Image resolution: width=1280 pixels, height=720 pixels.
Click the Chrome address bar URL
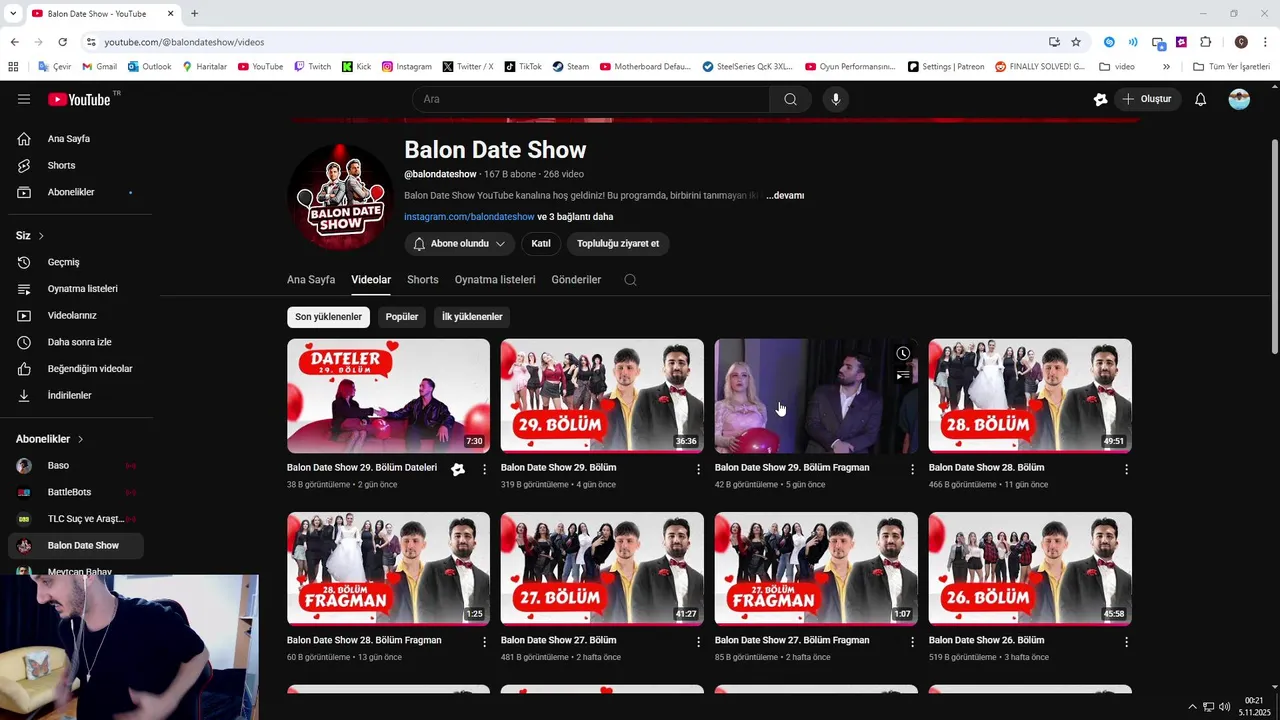point(185,42)
